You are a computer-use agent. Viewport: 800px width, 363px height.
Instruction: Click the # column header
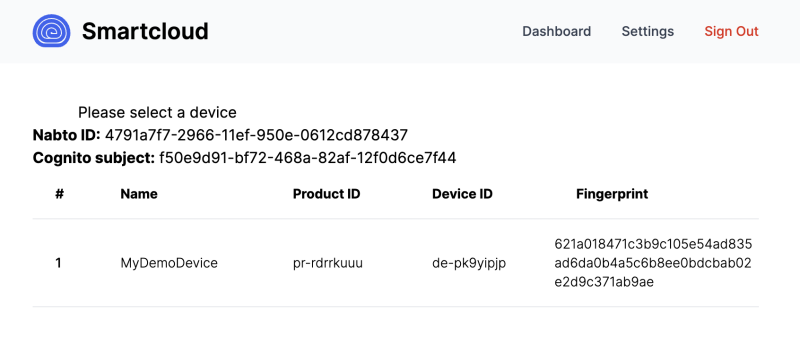59,194
